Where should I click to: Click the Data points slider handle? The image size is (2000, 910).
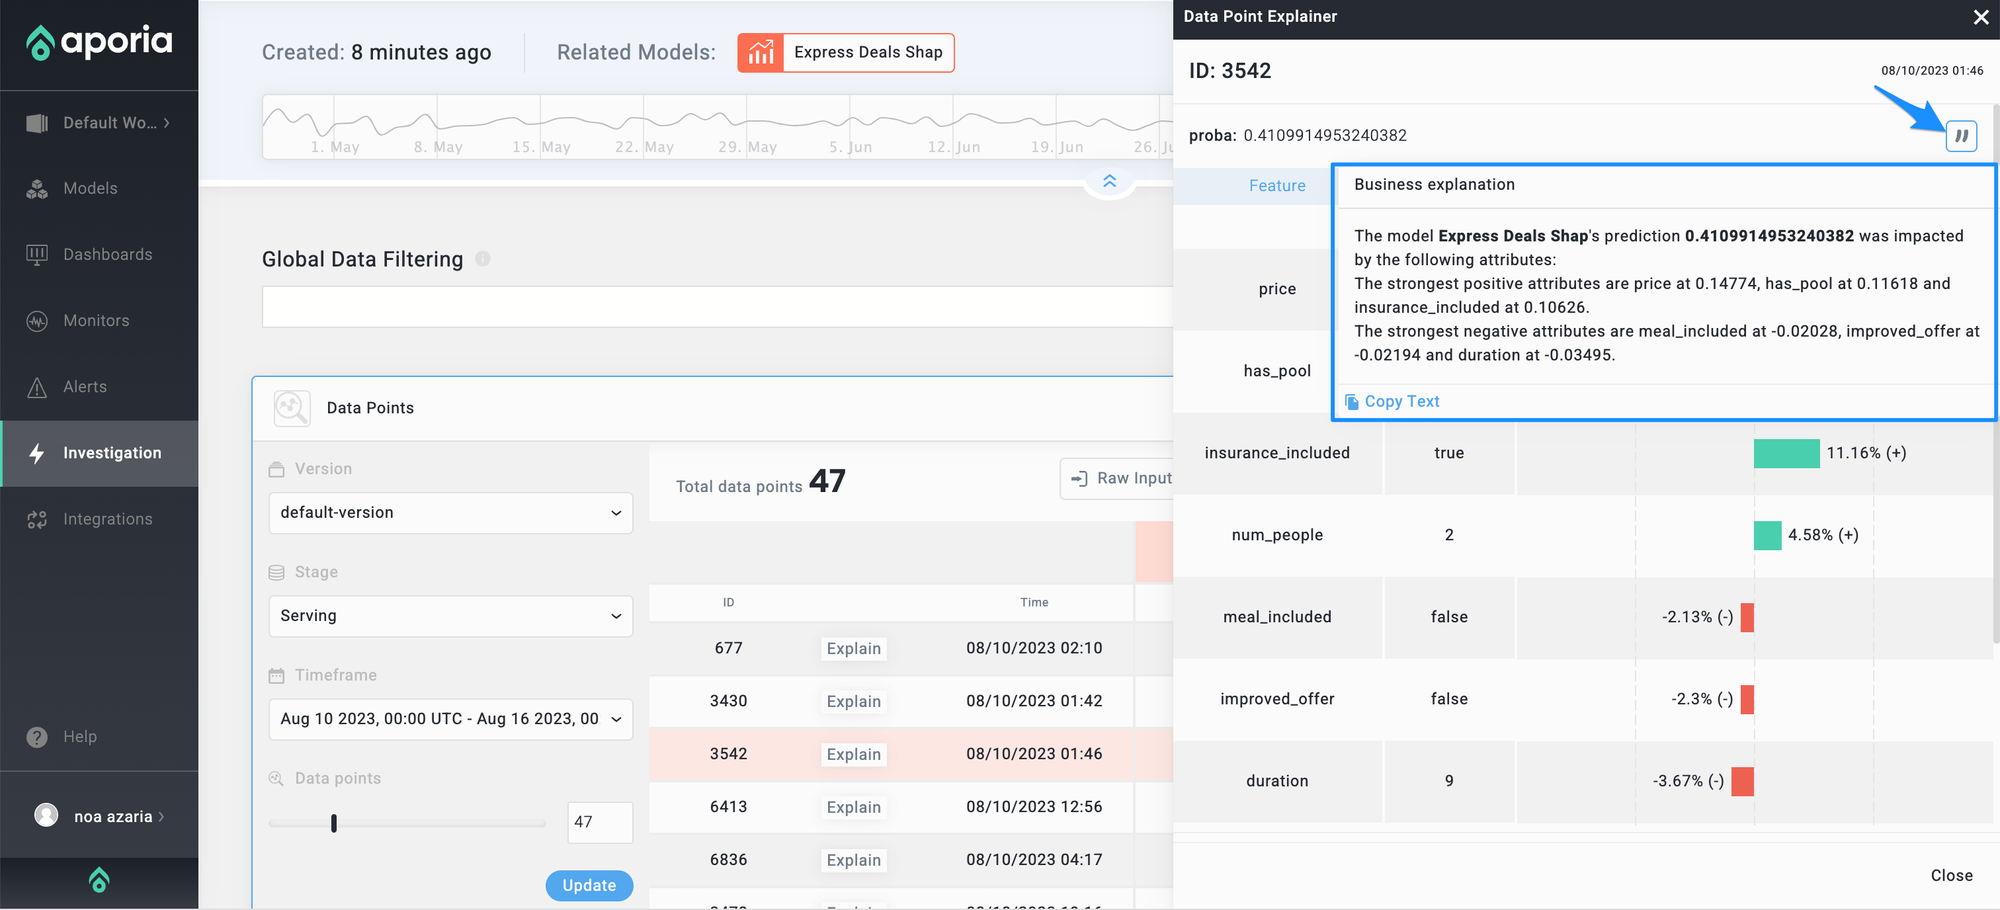[x=334, y=823]
